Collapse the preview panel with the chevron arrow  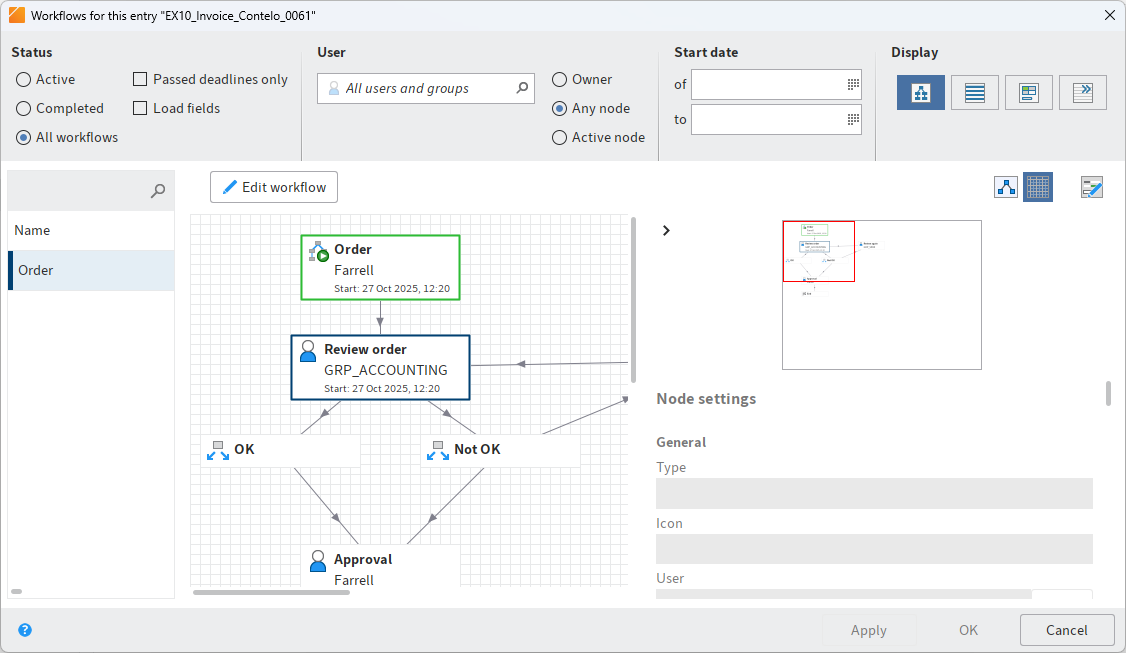tap(666, 230)
